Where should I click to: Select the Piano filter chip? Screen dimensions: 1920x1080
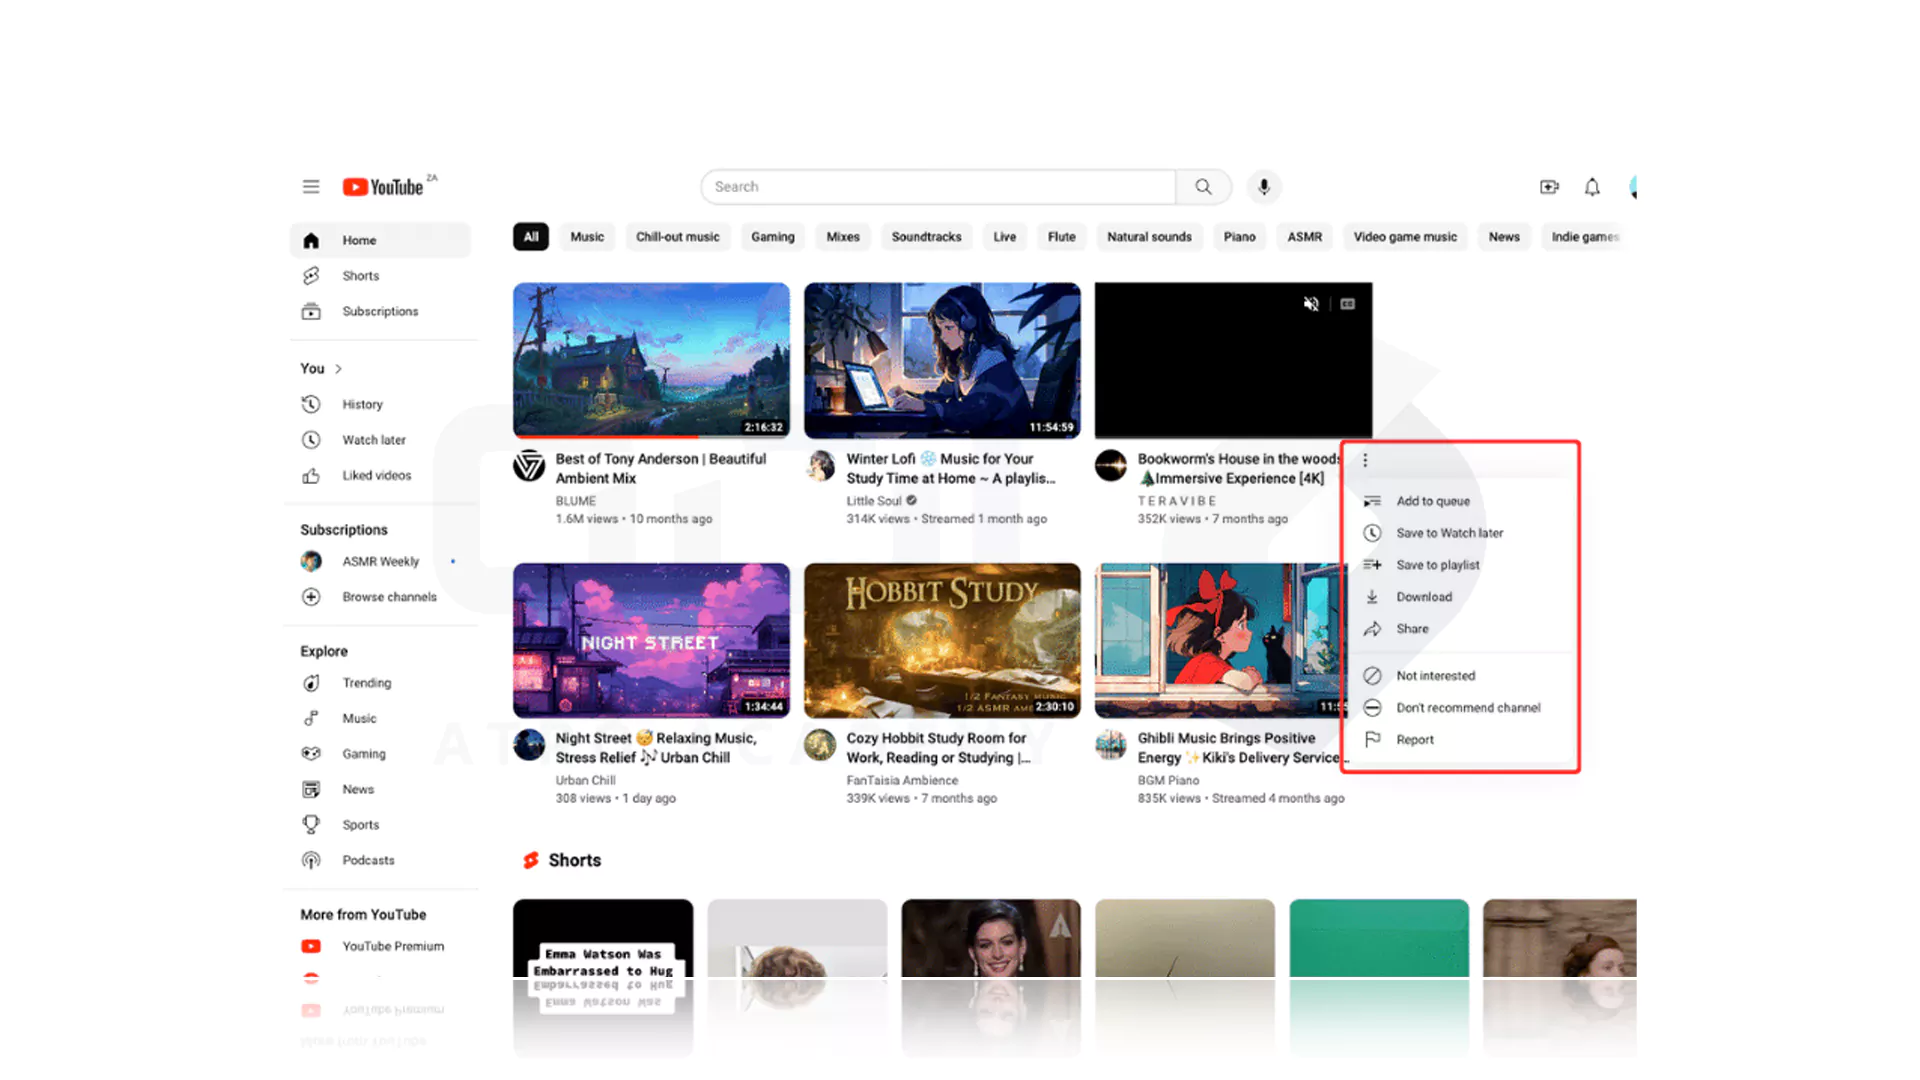tap(1240, 237)
